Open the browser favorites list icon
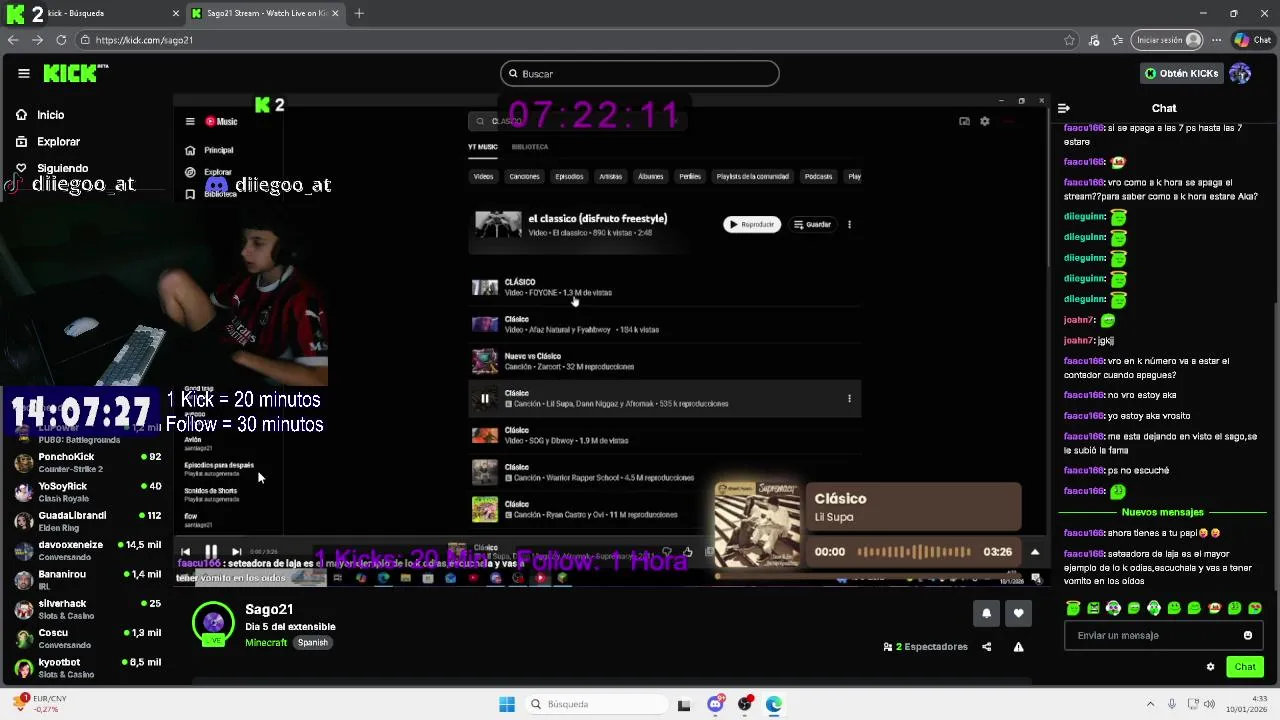 1118,40
